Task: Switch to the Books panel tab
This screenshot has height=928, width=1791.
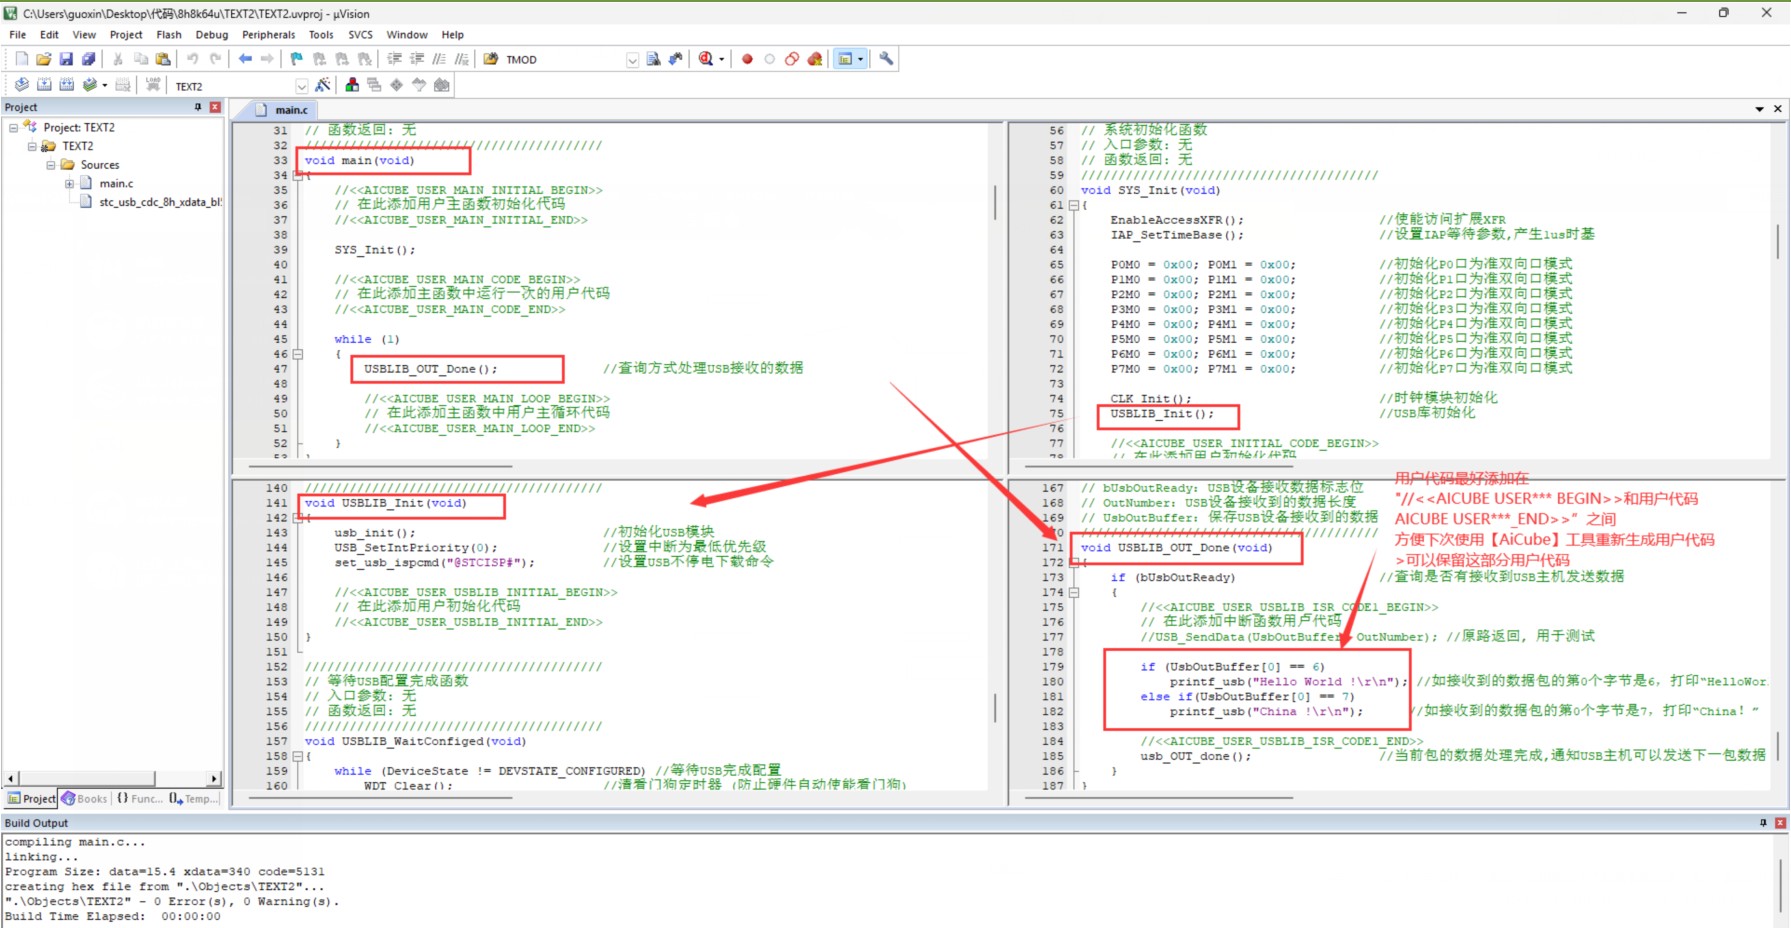Action: pos(84,799)
